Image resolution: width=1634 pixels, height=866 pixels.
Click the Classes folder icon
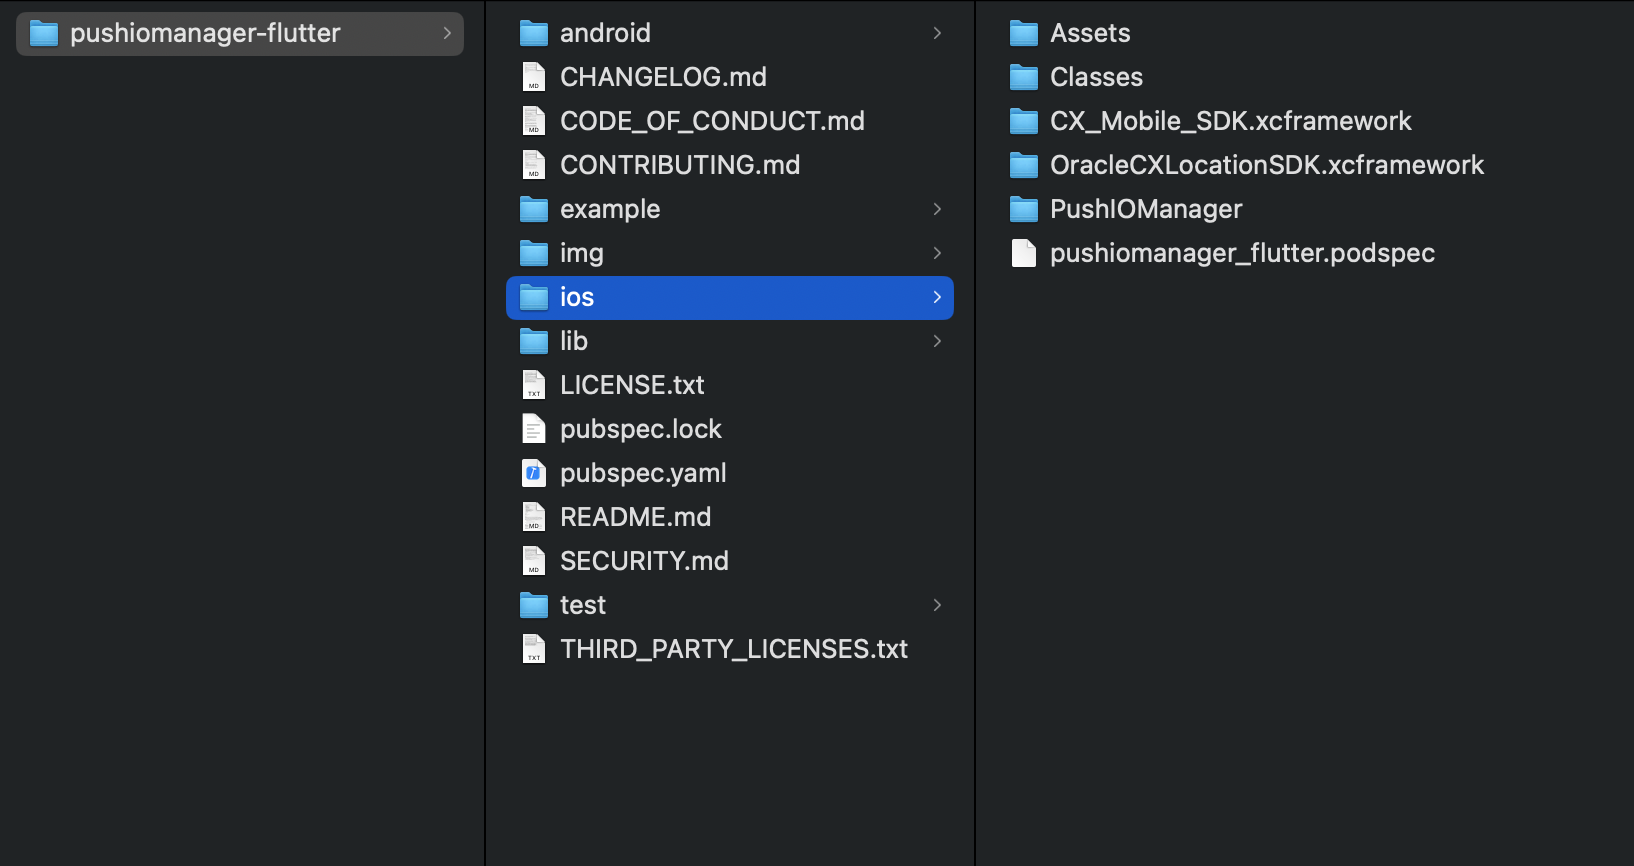click(x=1024, y=78)
